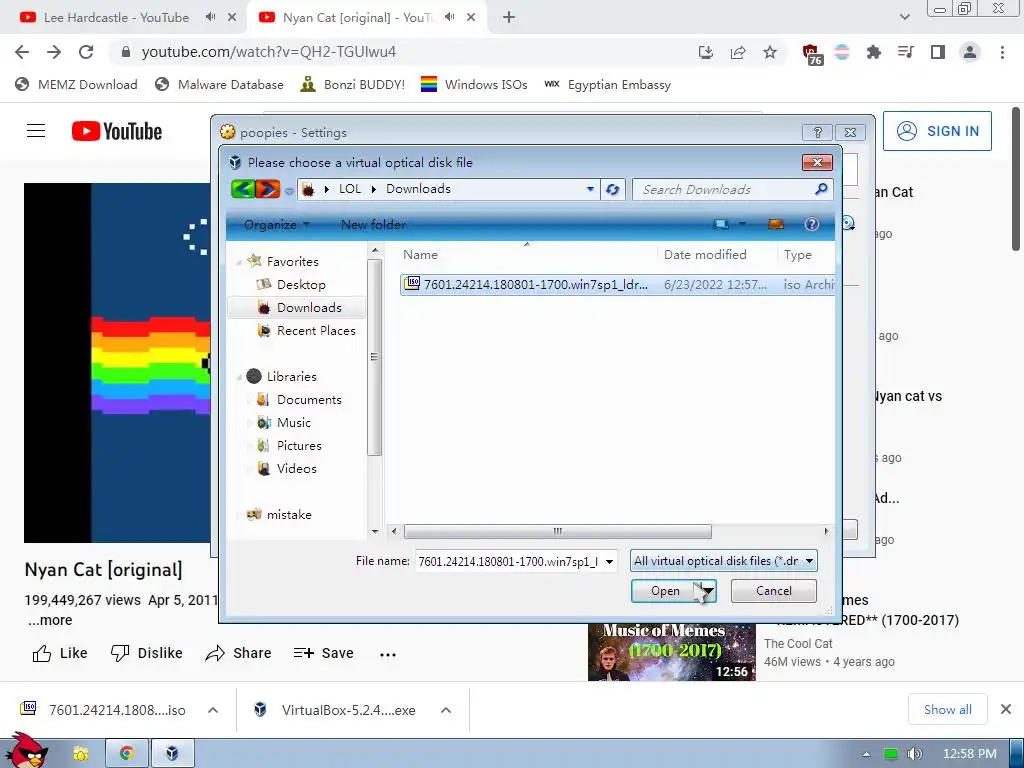1024x768 pixels.
Task: Open Chrome side panel icon
Action: pyautogui.click(x=938, y=52)
